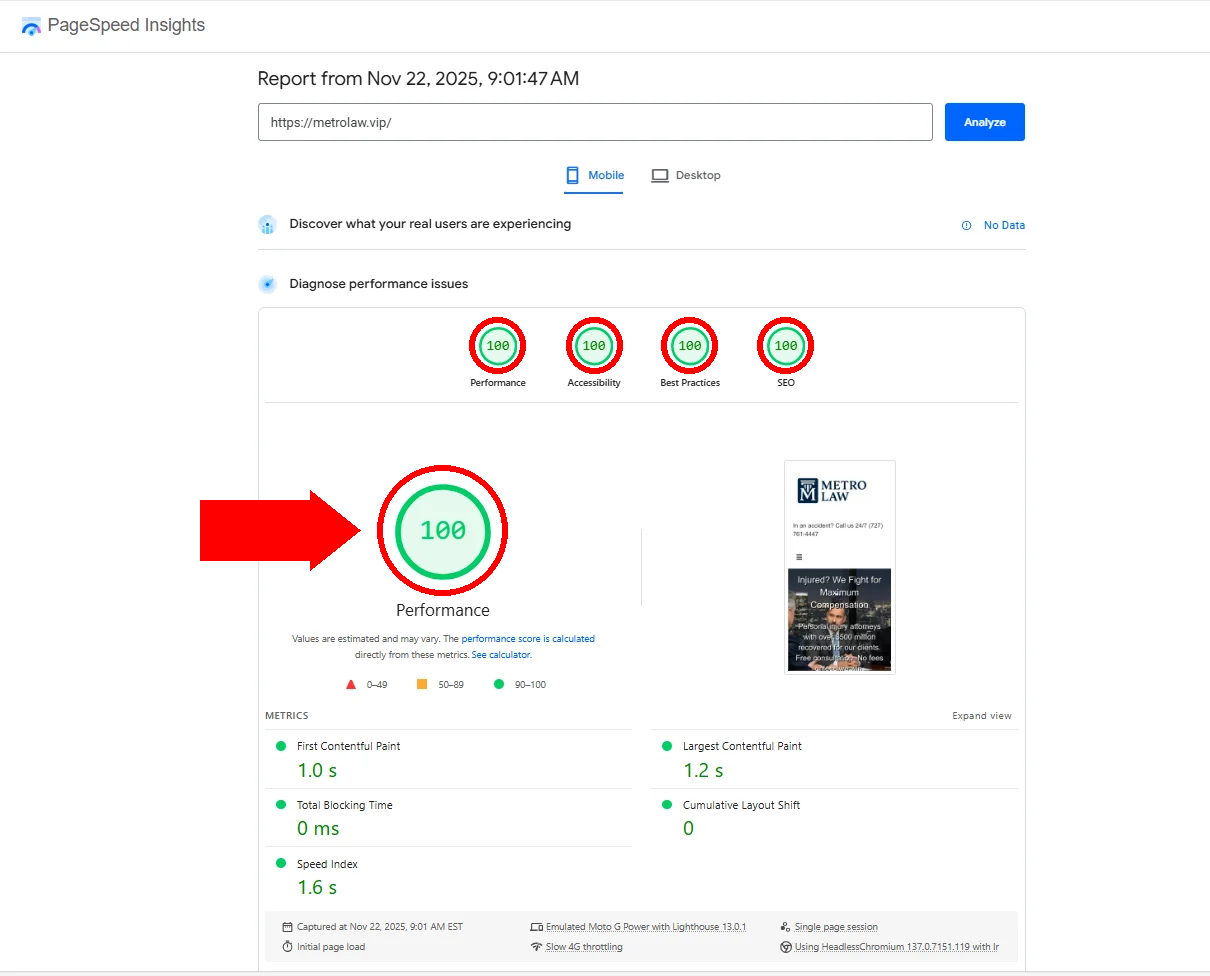
Task: Expand the Largest Contentful Paint metric
Action: 742,746
